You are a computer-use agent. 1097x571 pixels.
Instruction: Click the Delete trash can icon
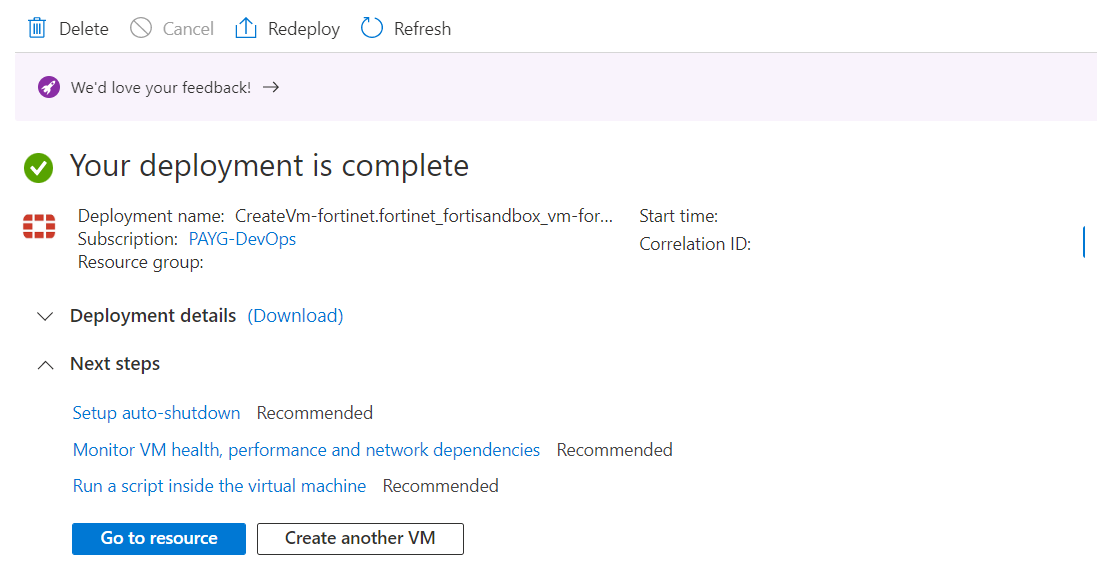[x=37, y=28]
